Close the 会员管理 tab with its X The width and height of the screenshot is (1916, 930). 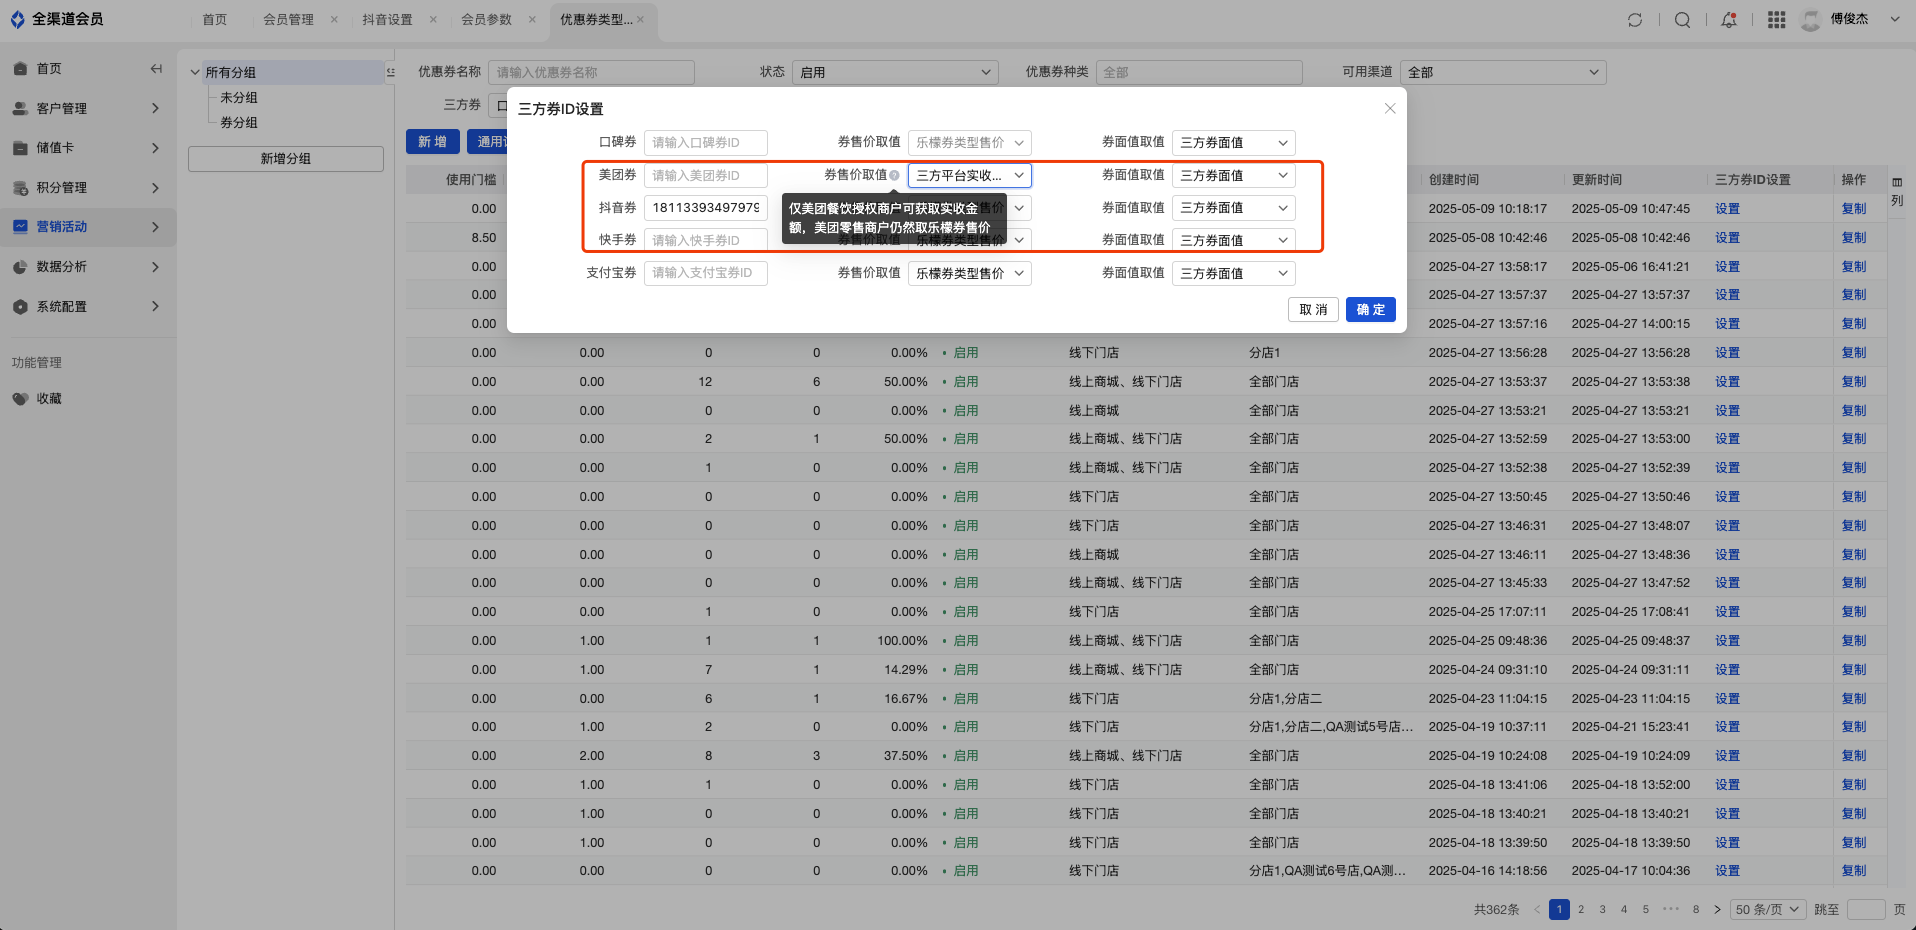334,20
